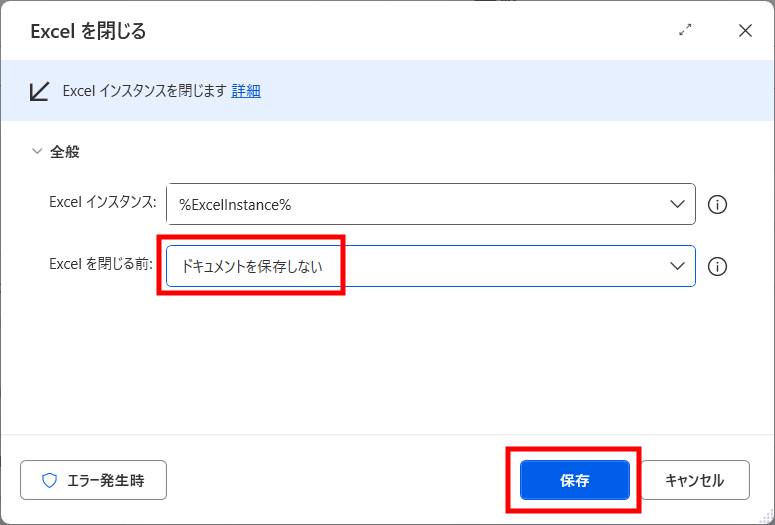This screenshot has height=525, width=775.
Task: Show info for Excel インスタンス field
Action: pos(717,204)
